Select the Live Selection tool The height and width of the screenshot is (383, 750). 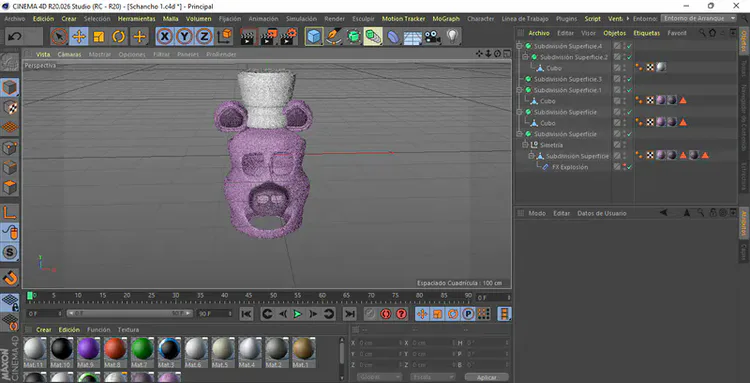pos(59,36)
